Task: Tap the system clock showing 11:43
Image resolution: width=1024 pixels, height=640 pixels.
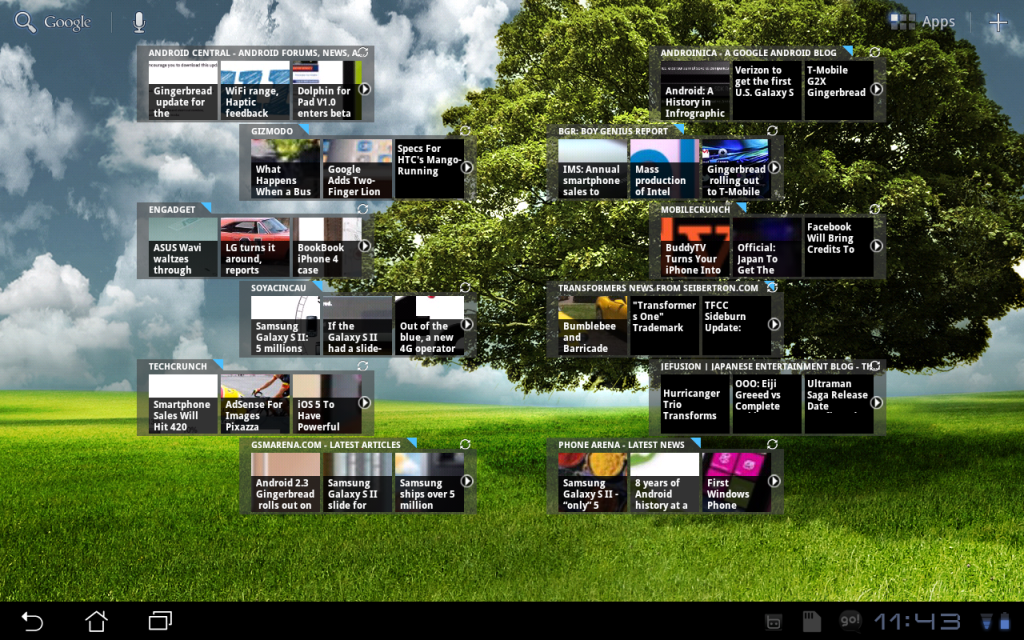Action: [917, 621]
